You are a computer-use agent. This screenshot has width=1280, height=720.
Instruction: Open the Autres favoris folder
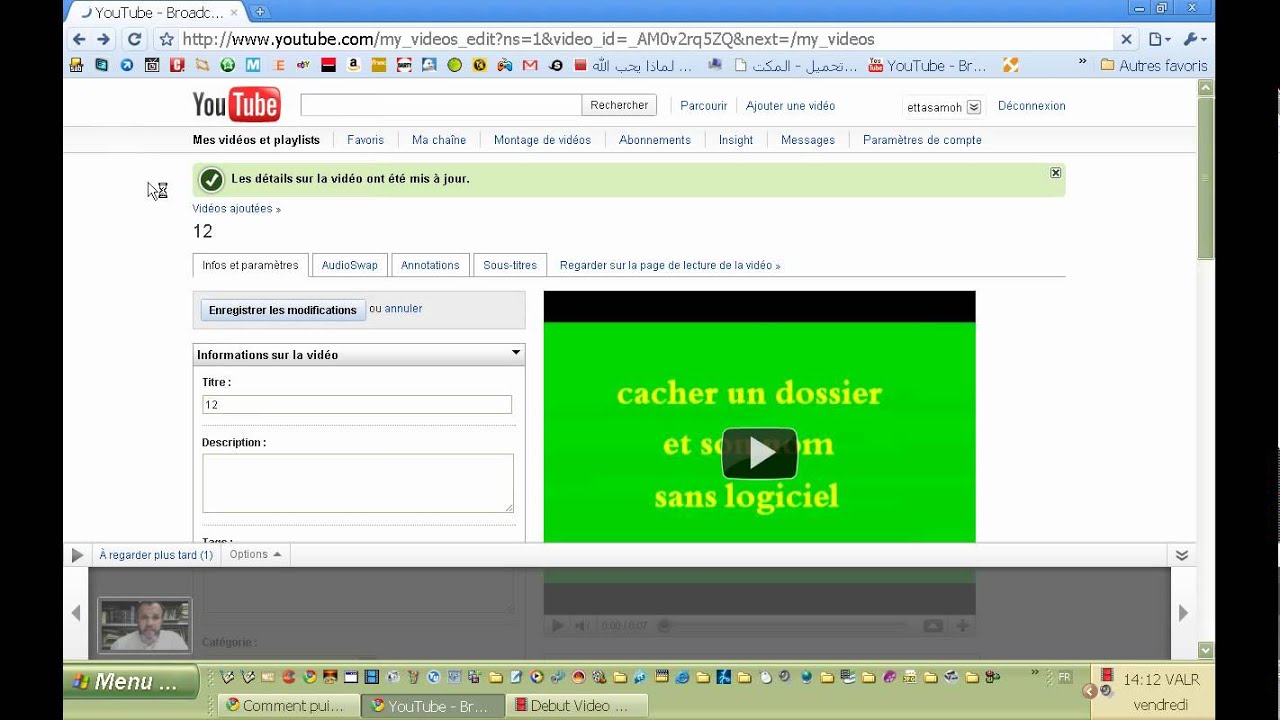(1154, 65)
